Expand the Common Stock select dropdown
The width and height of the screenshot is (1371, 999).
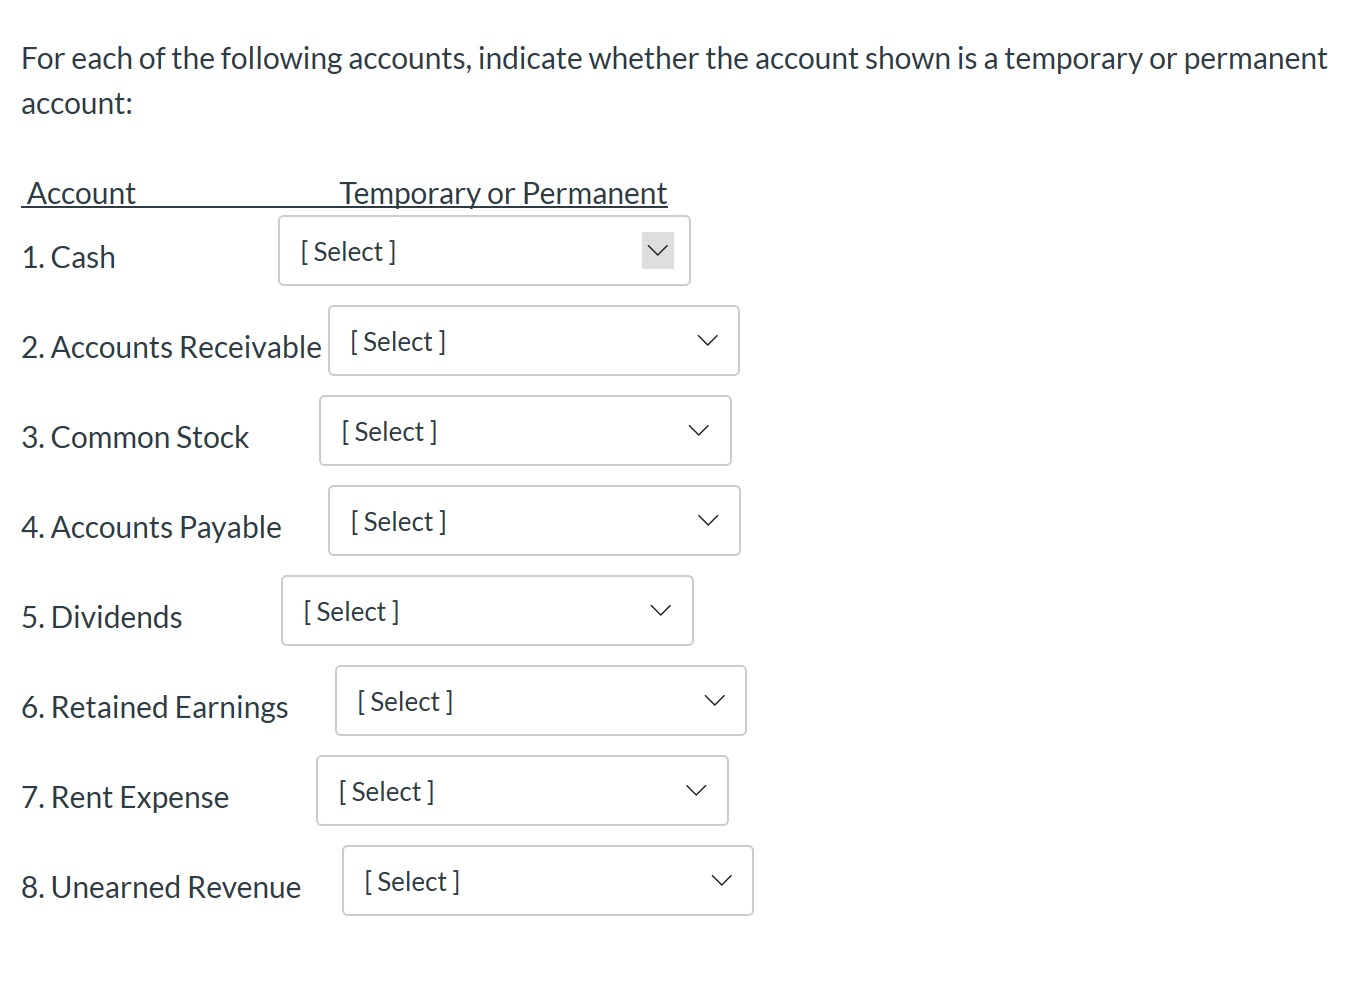pos(524,431)
